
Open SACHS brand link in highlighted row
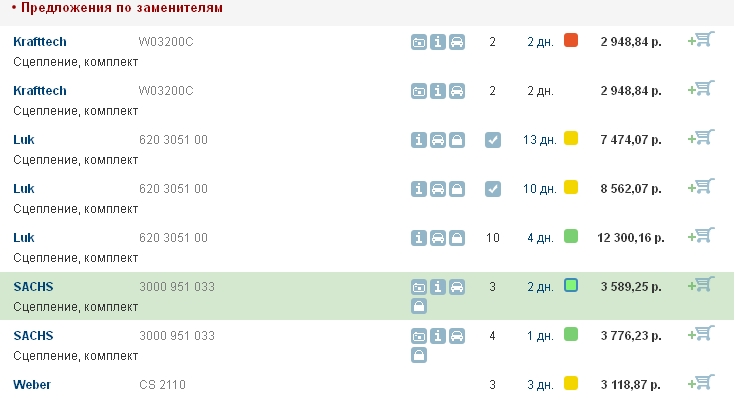(33, 286)
